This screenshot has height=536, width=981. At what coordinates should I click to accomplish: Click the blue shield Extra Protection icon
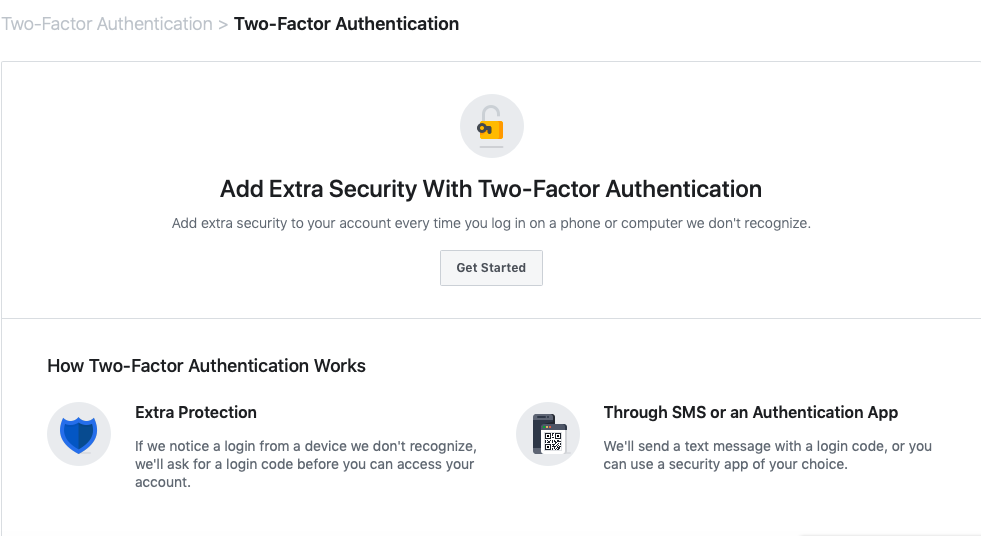(x=79, y=435)
